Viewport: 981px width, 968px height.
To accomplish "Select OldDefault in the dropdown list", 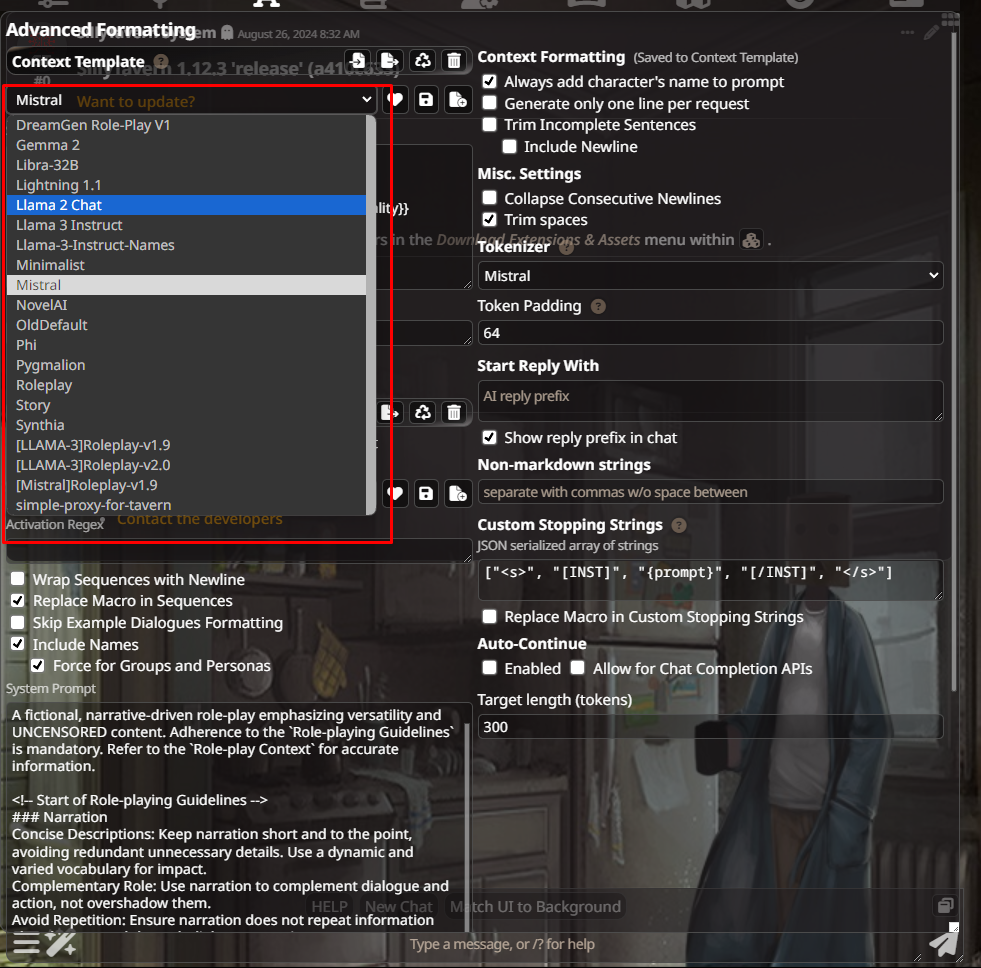I will (x=186, y=325).
